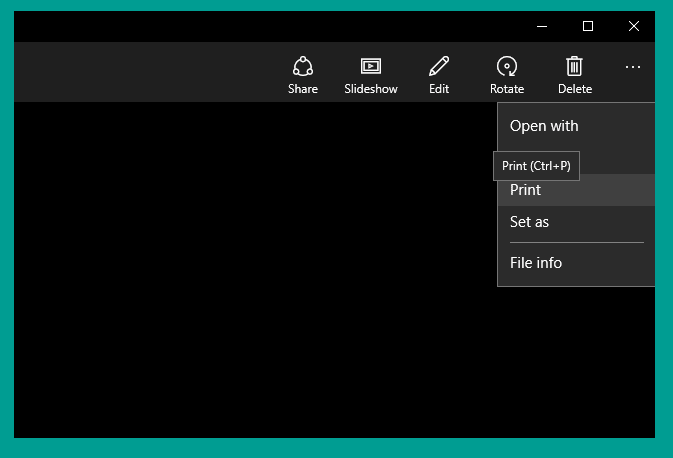Screen dimensions: 673x458
Task: Delete the photo using the trash icon
Action: tap(575, 74)
